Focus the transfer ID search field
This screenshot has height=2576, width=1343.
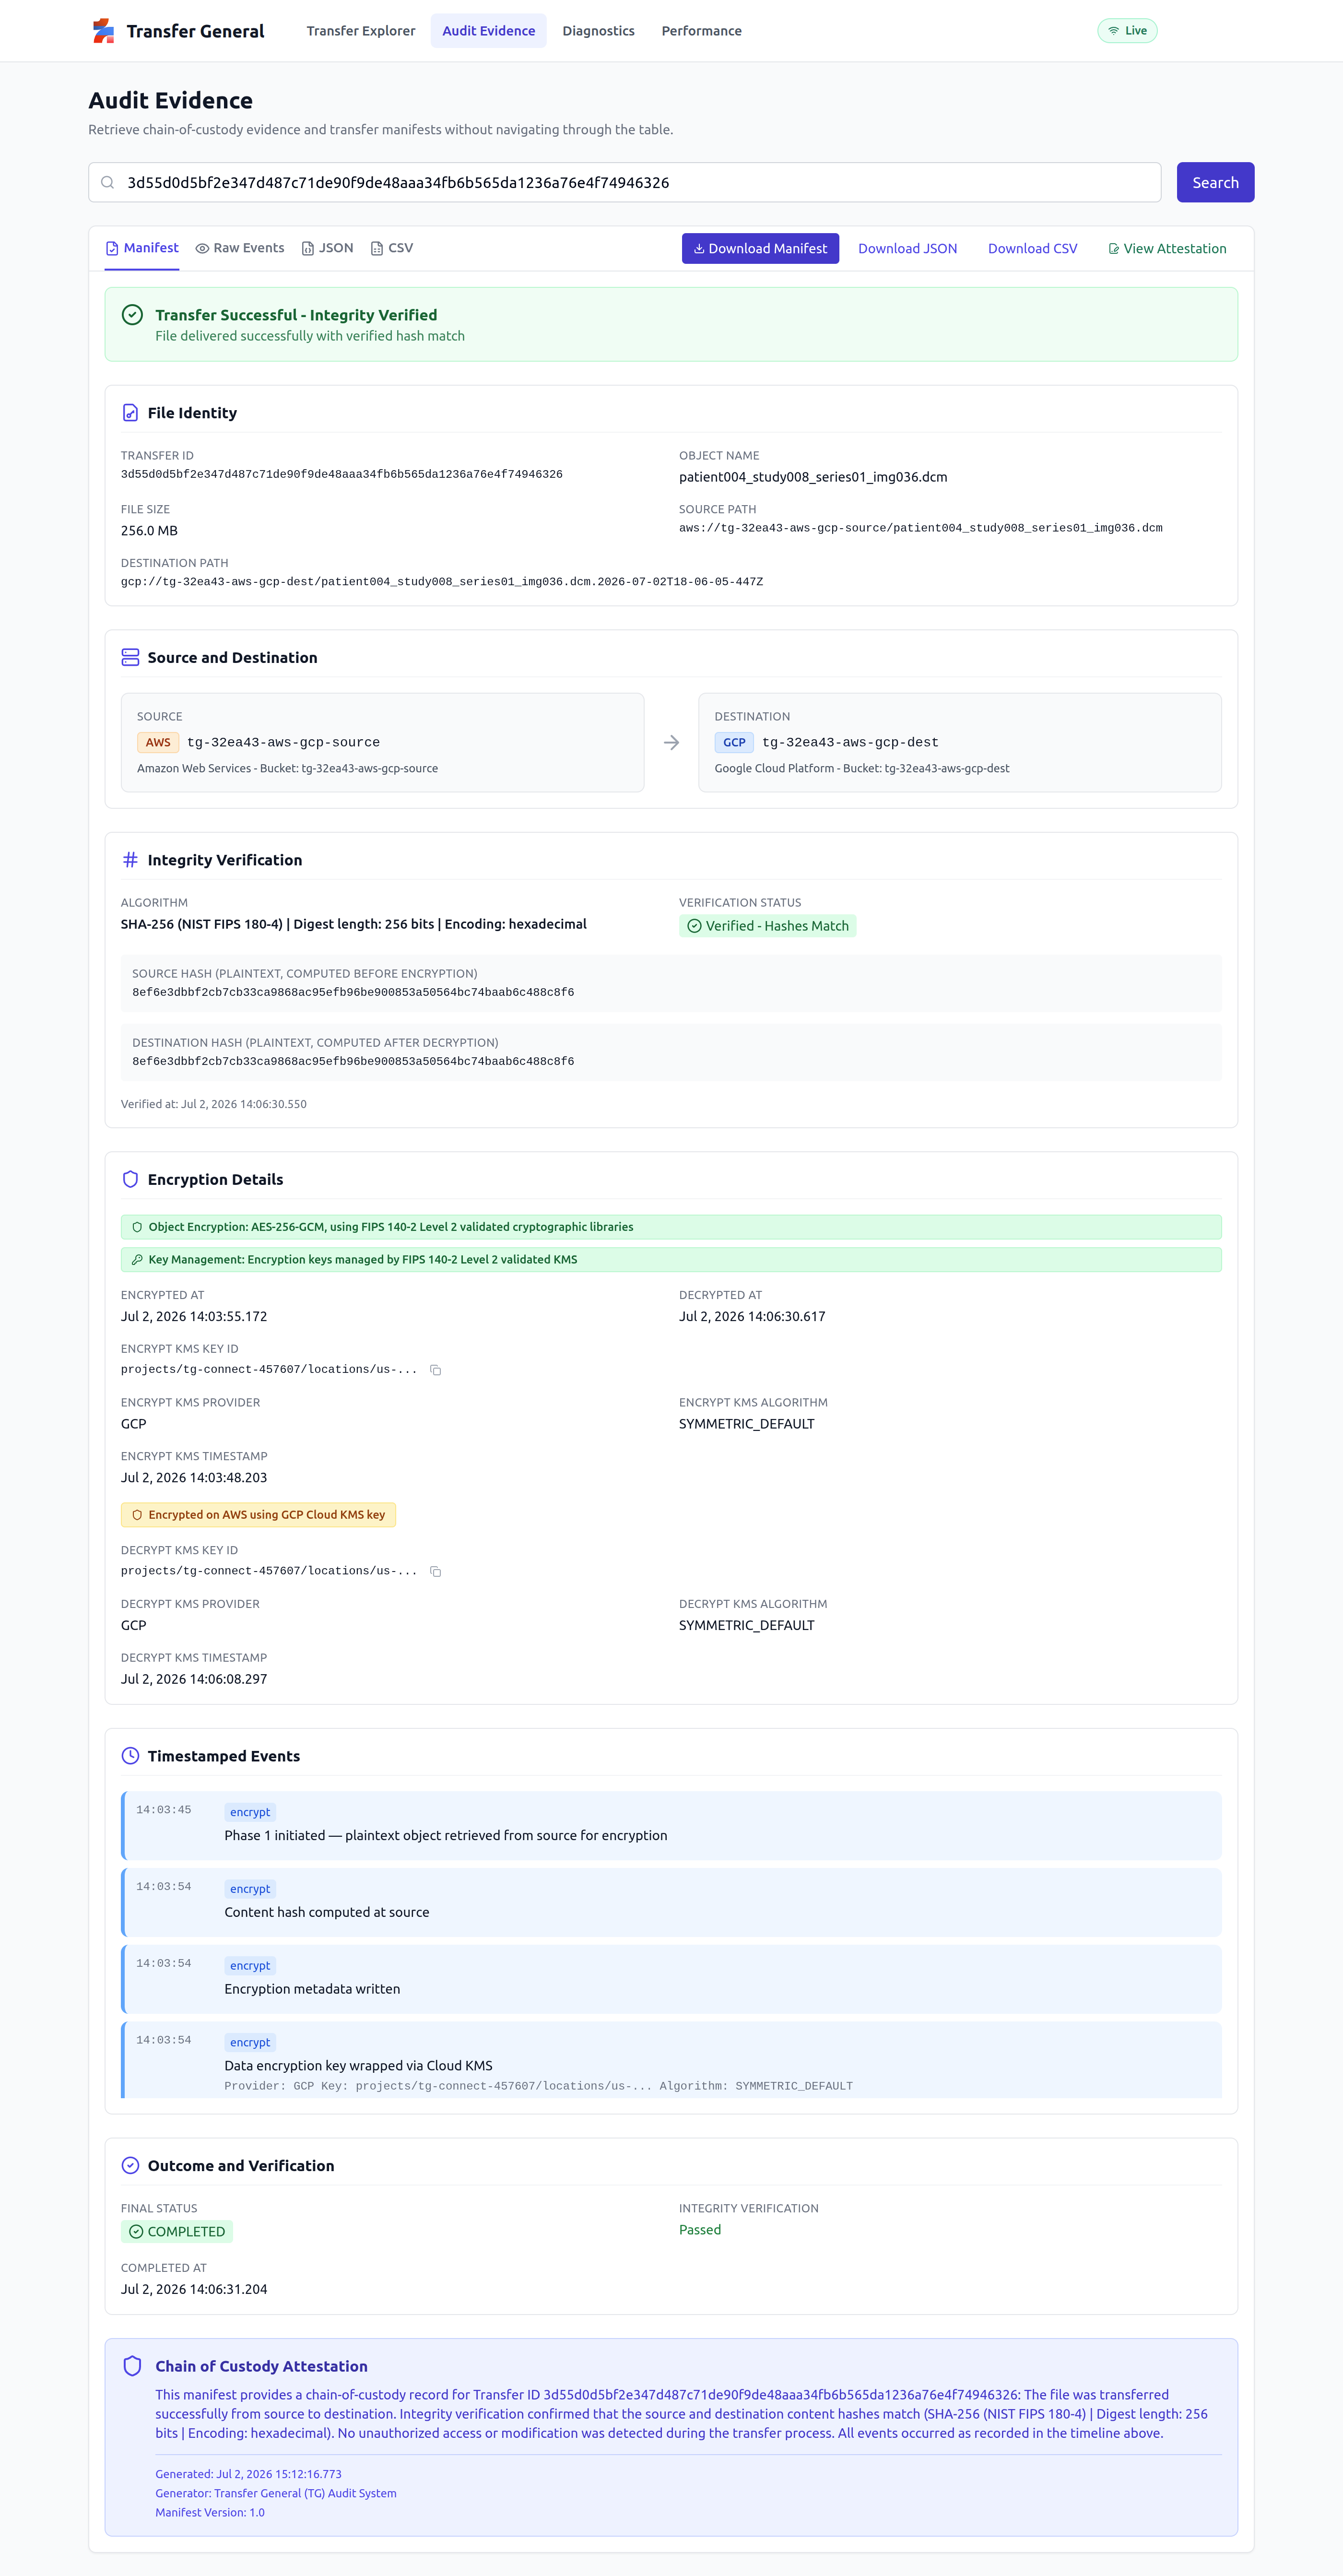pyautogui.click(x=624, y=183)
